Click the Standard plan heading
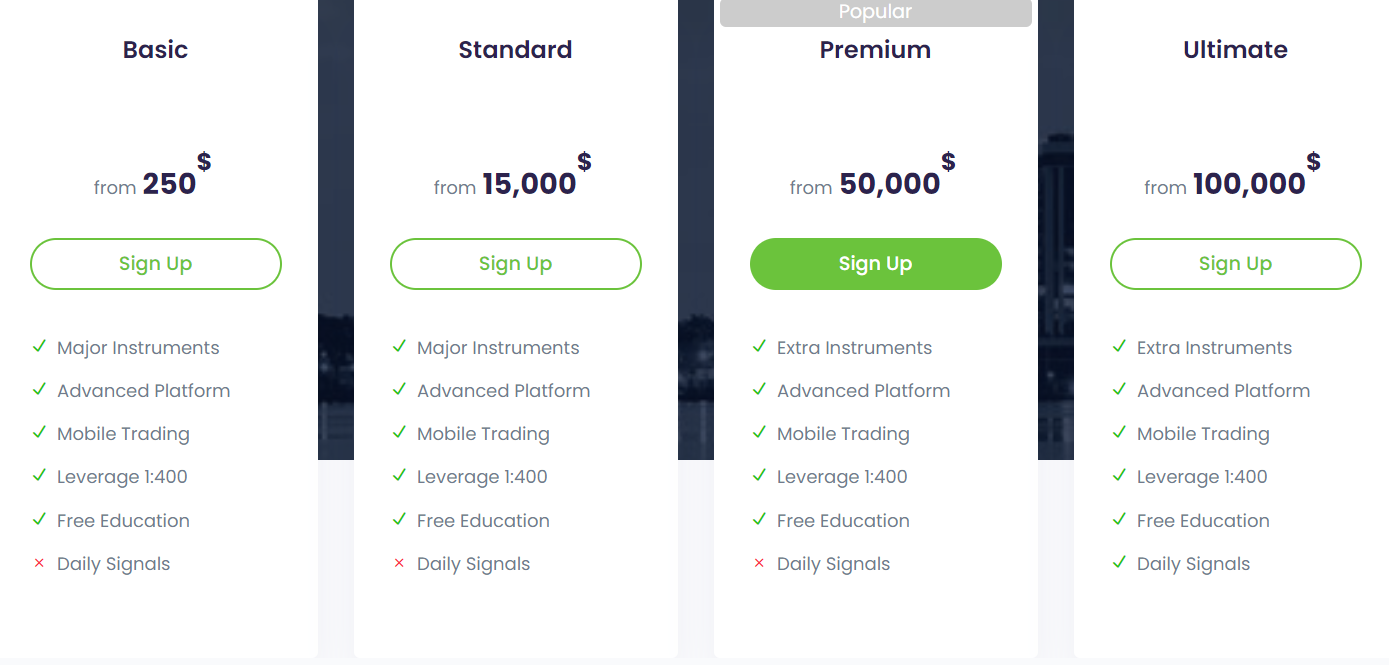 click(515, 50)
